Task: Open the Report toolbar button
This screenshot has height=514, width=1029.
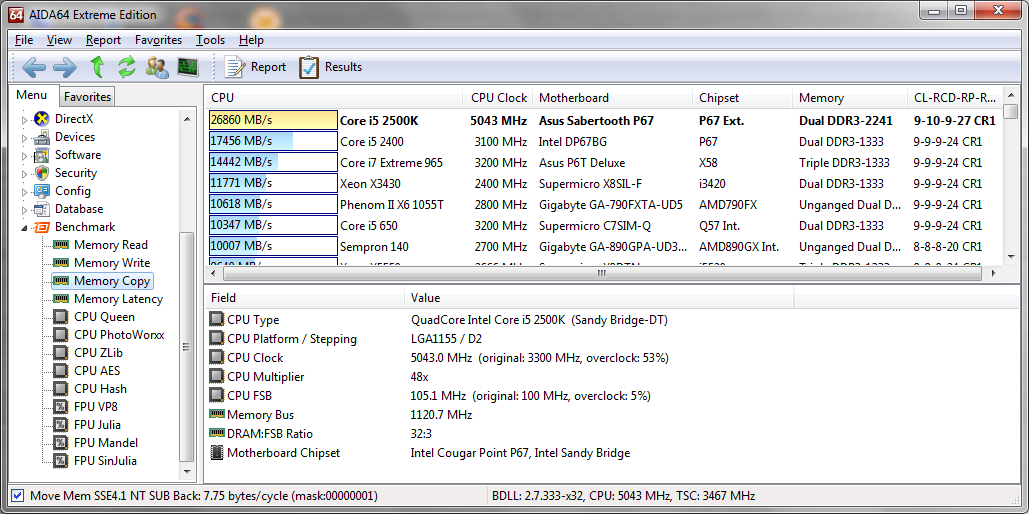Action: (255, 67)
